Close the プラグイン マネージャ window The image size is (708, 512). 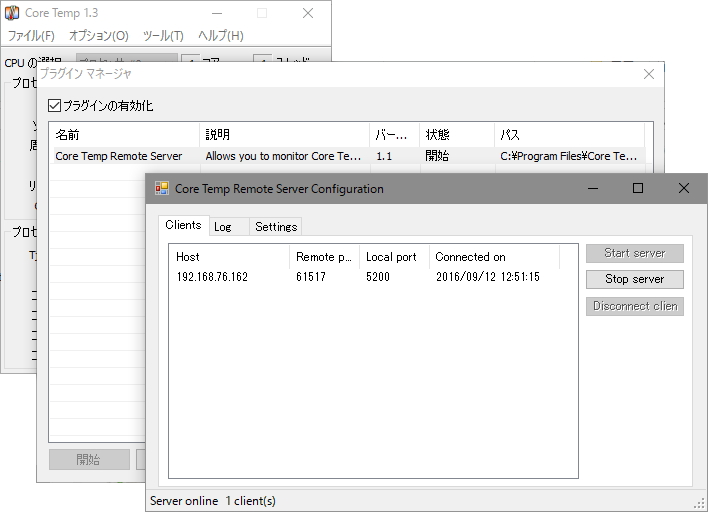tap(649, 74)
